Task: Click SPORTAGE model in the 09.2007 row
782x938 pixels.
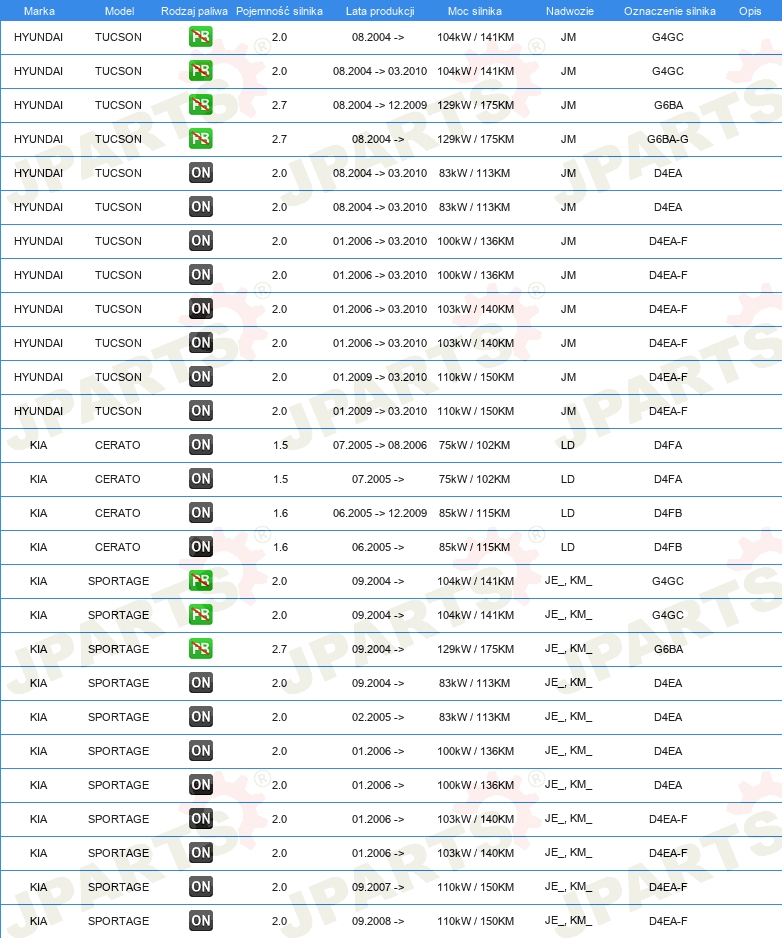Action: click(x=118, y=887)
